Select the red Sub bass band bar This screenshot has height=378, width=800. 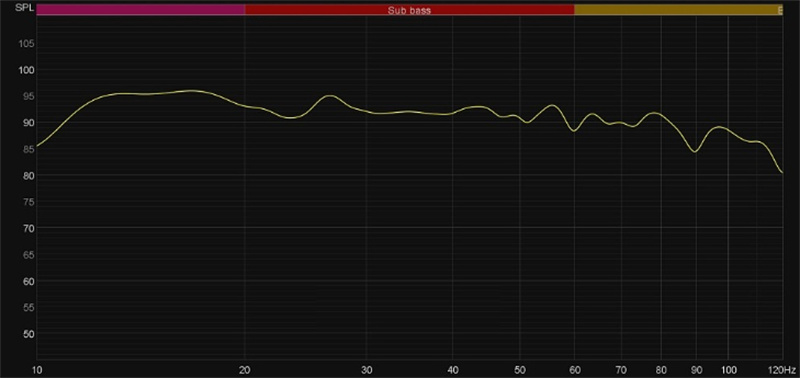(410, 10)
